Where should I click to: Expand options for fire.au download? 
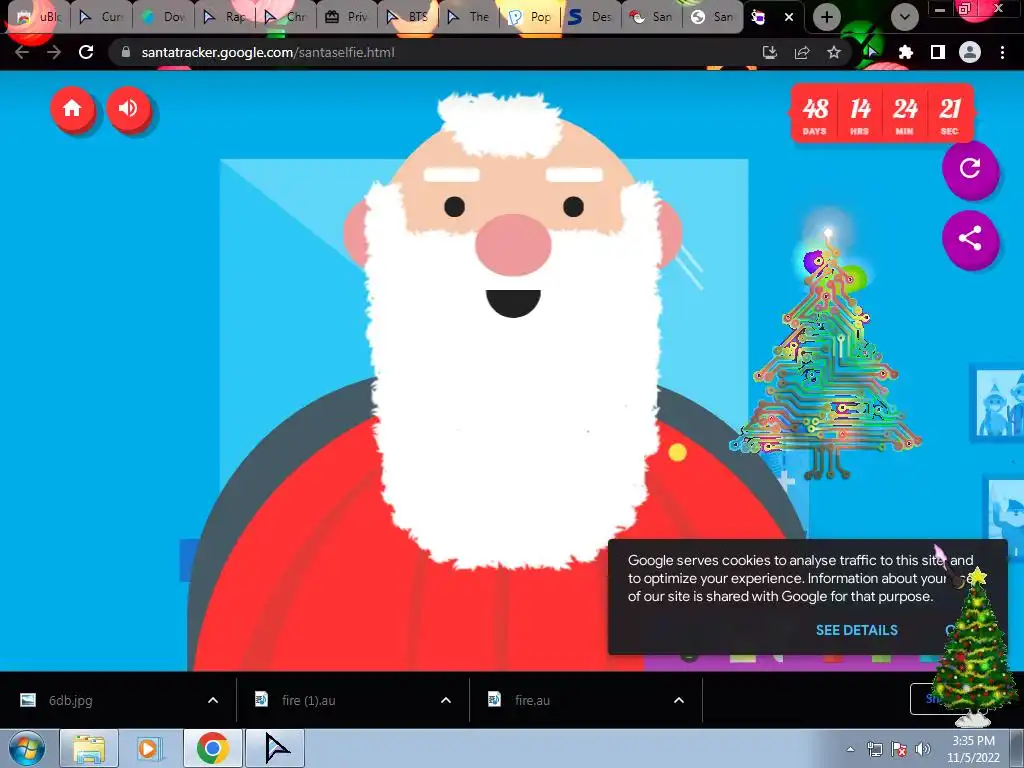(679, 700)
